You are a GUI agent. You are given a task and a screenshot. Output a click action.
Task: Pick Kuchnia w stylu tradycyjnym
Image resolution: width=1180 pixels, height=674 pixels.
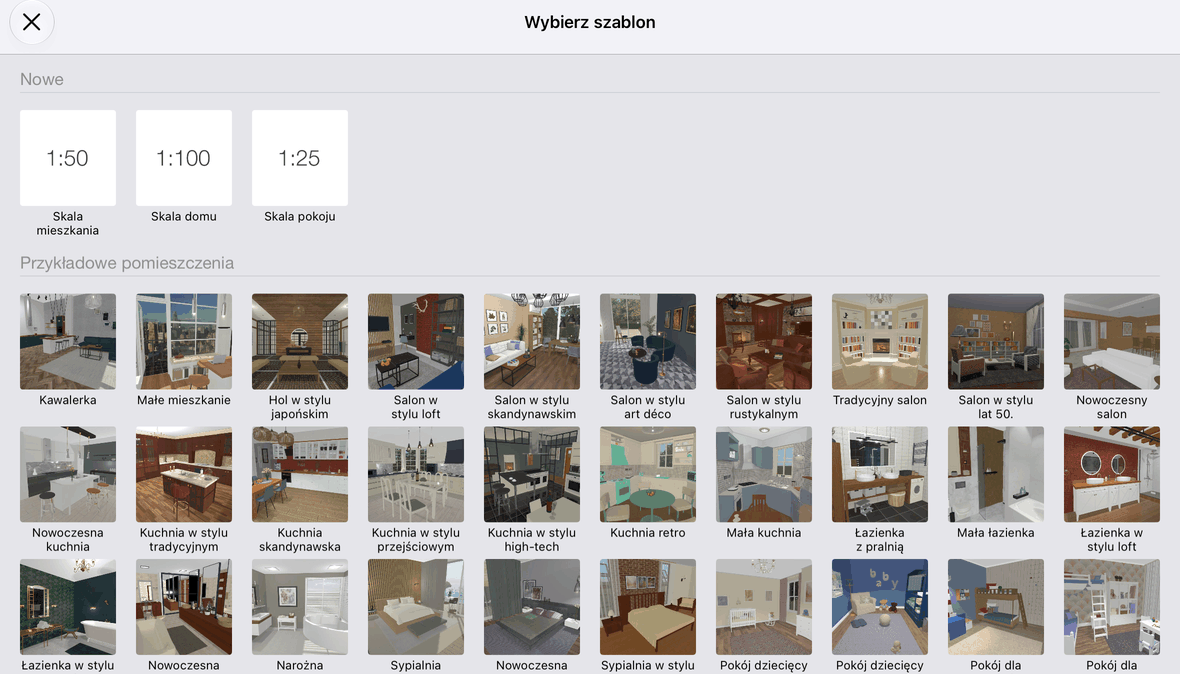184,474
